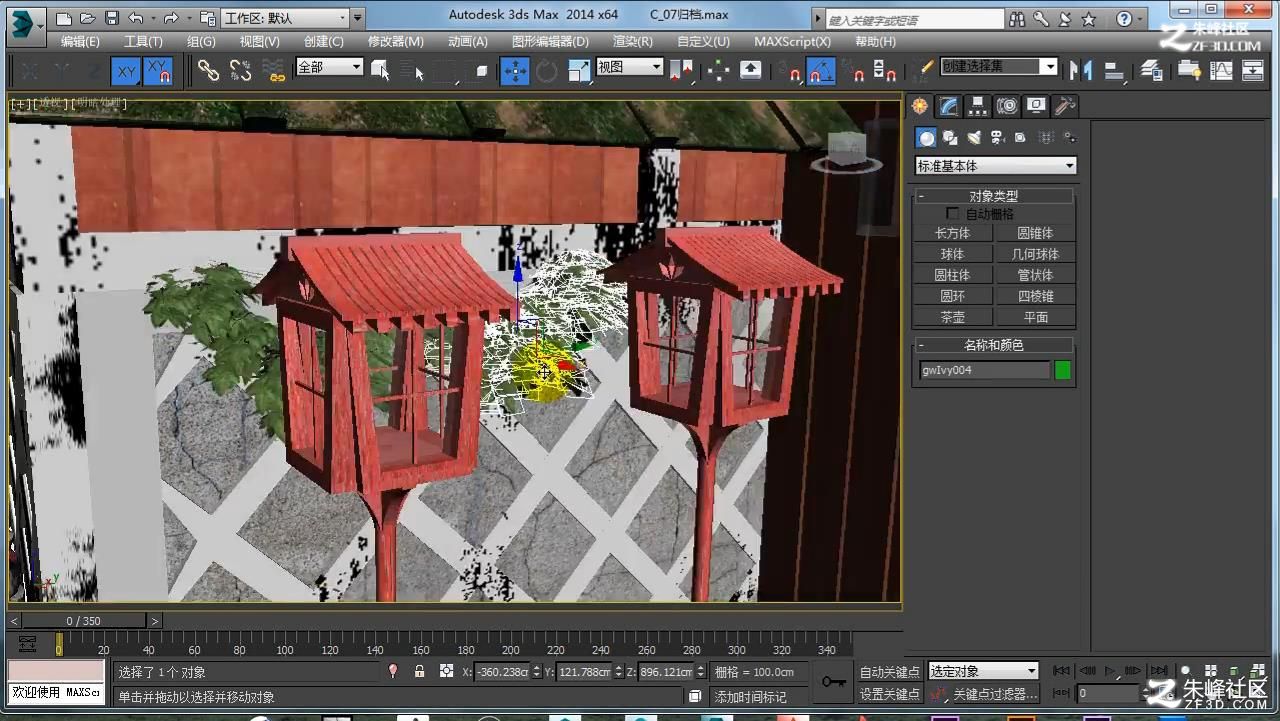The height and width of the screenshot is (721, 1280).
Task: Click Edit Named Selection Sets brush icon
Action: pos(924,70)
